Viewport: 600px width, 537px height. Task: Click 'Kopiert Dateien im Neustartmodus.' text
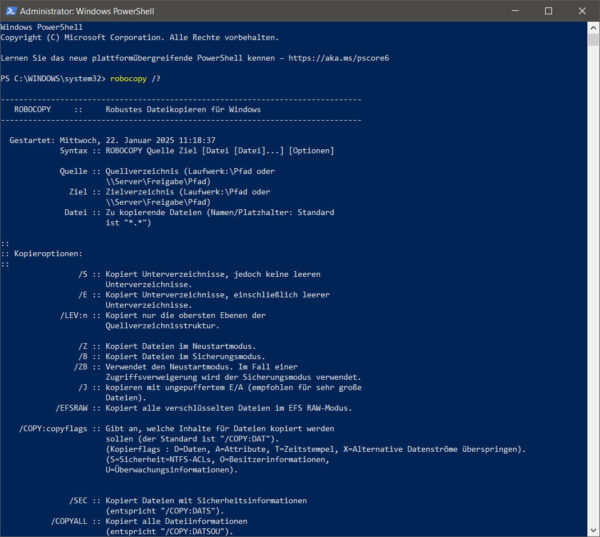181,346
